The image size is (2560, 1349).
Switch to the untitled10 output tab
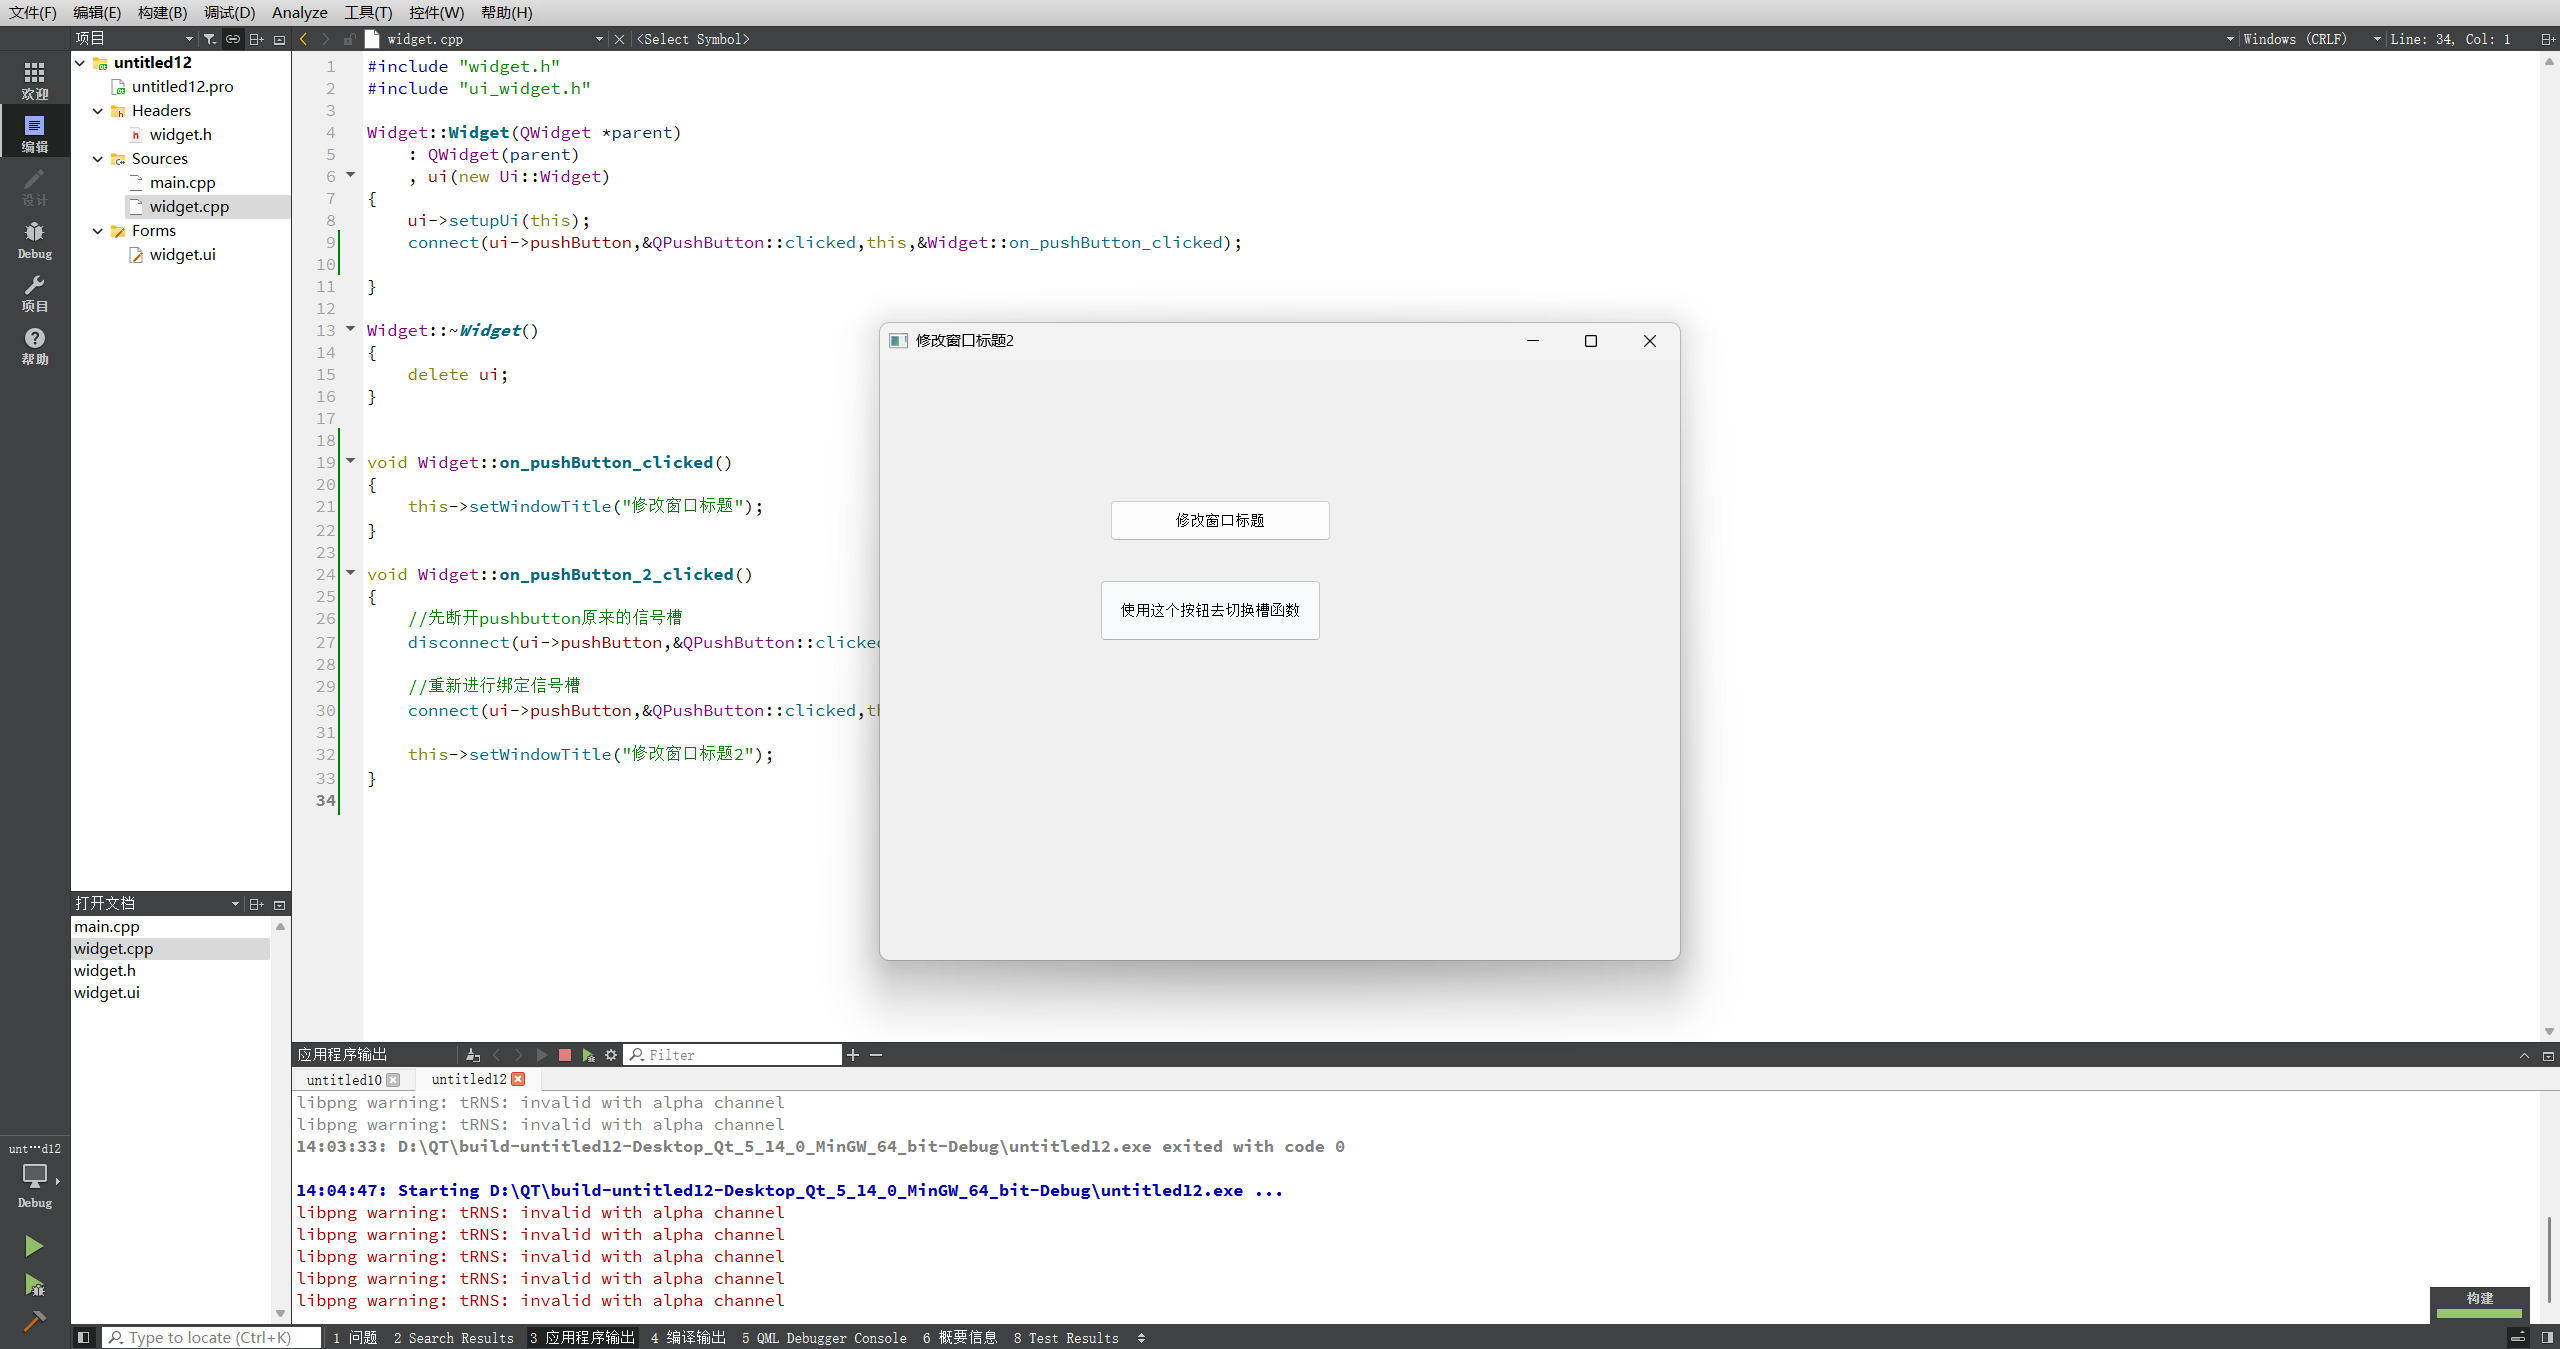(x=343, y=1080)
